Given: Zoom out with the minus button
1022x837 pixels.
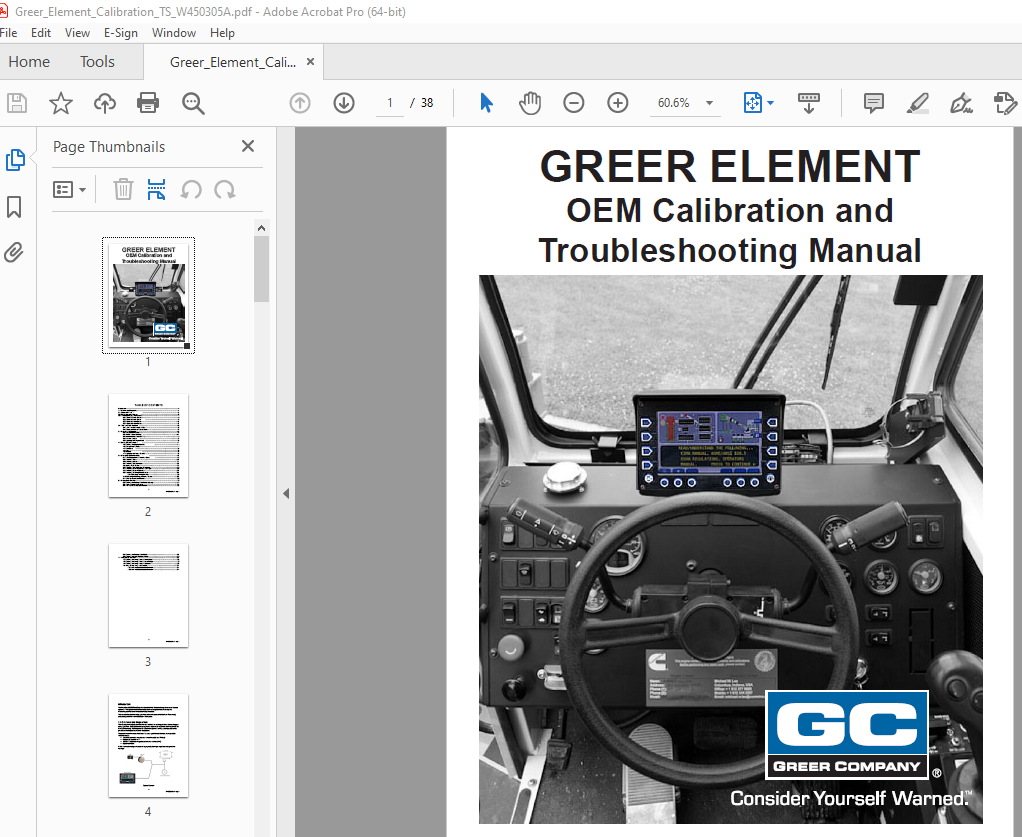Looking at the screenshot, I should 574,103.
